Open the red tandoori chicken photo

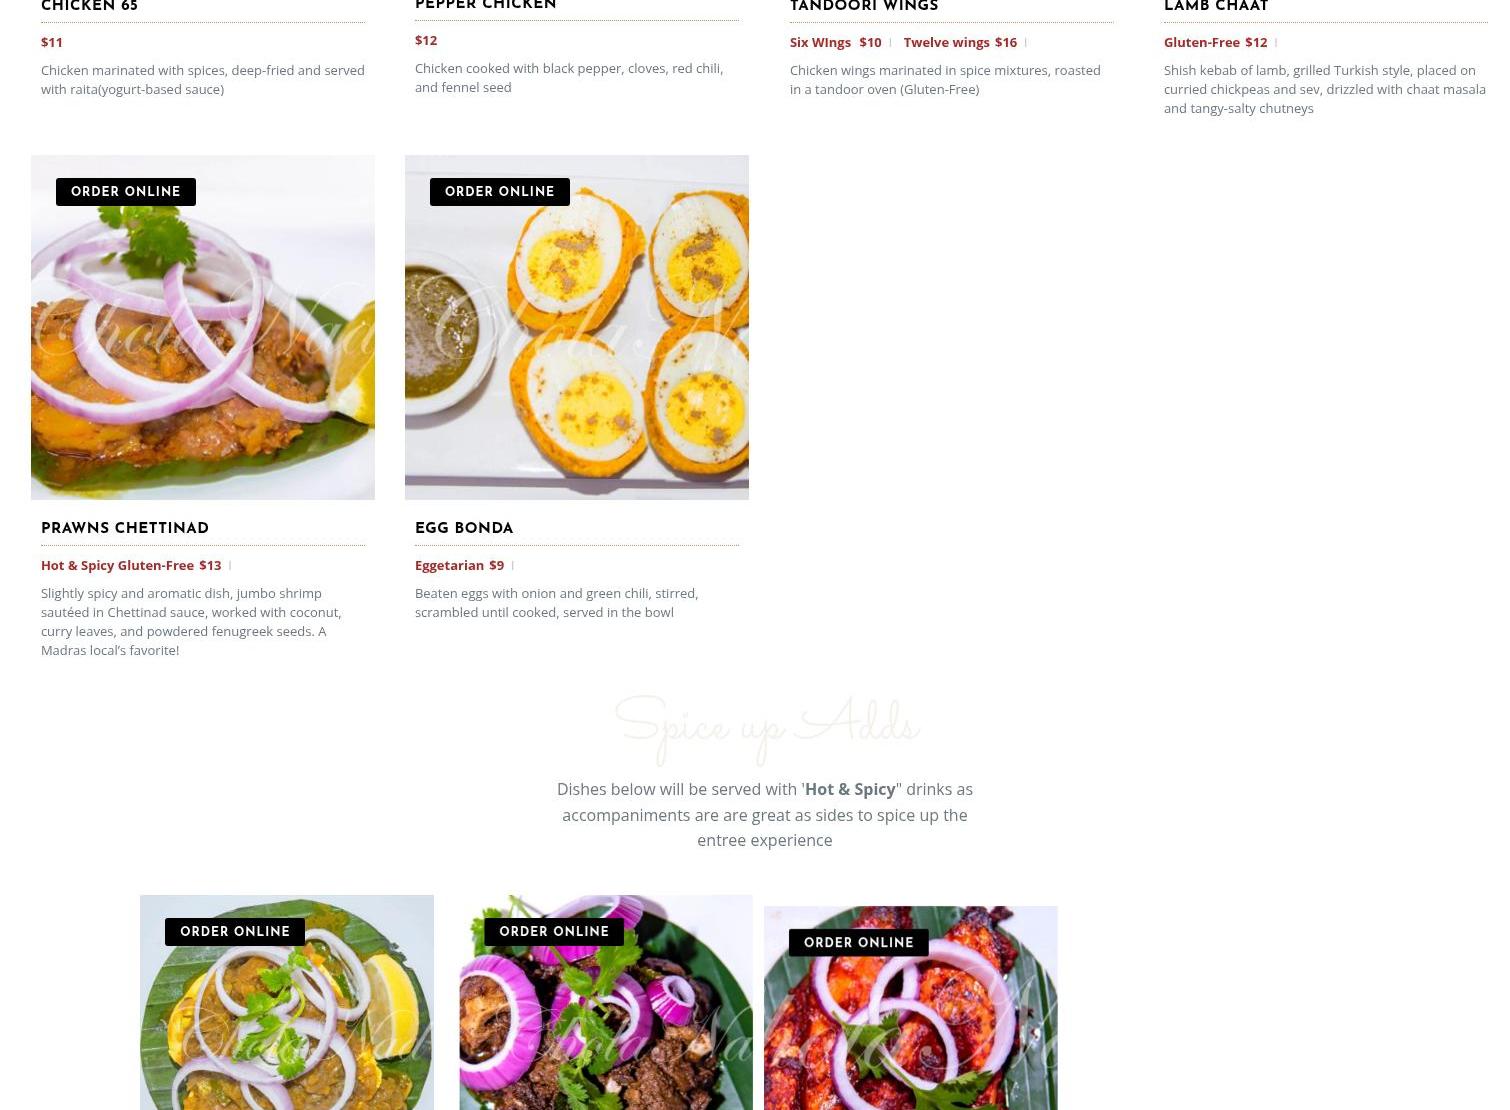click(x=911, y=1008)
